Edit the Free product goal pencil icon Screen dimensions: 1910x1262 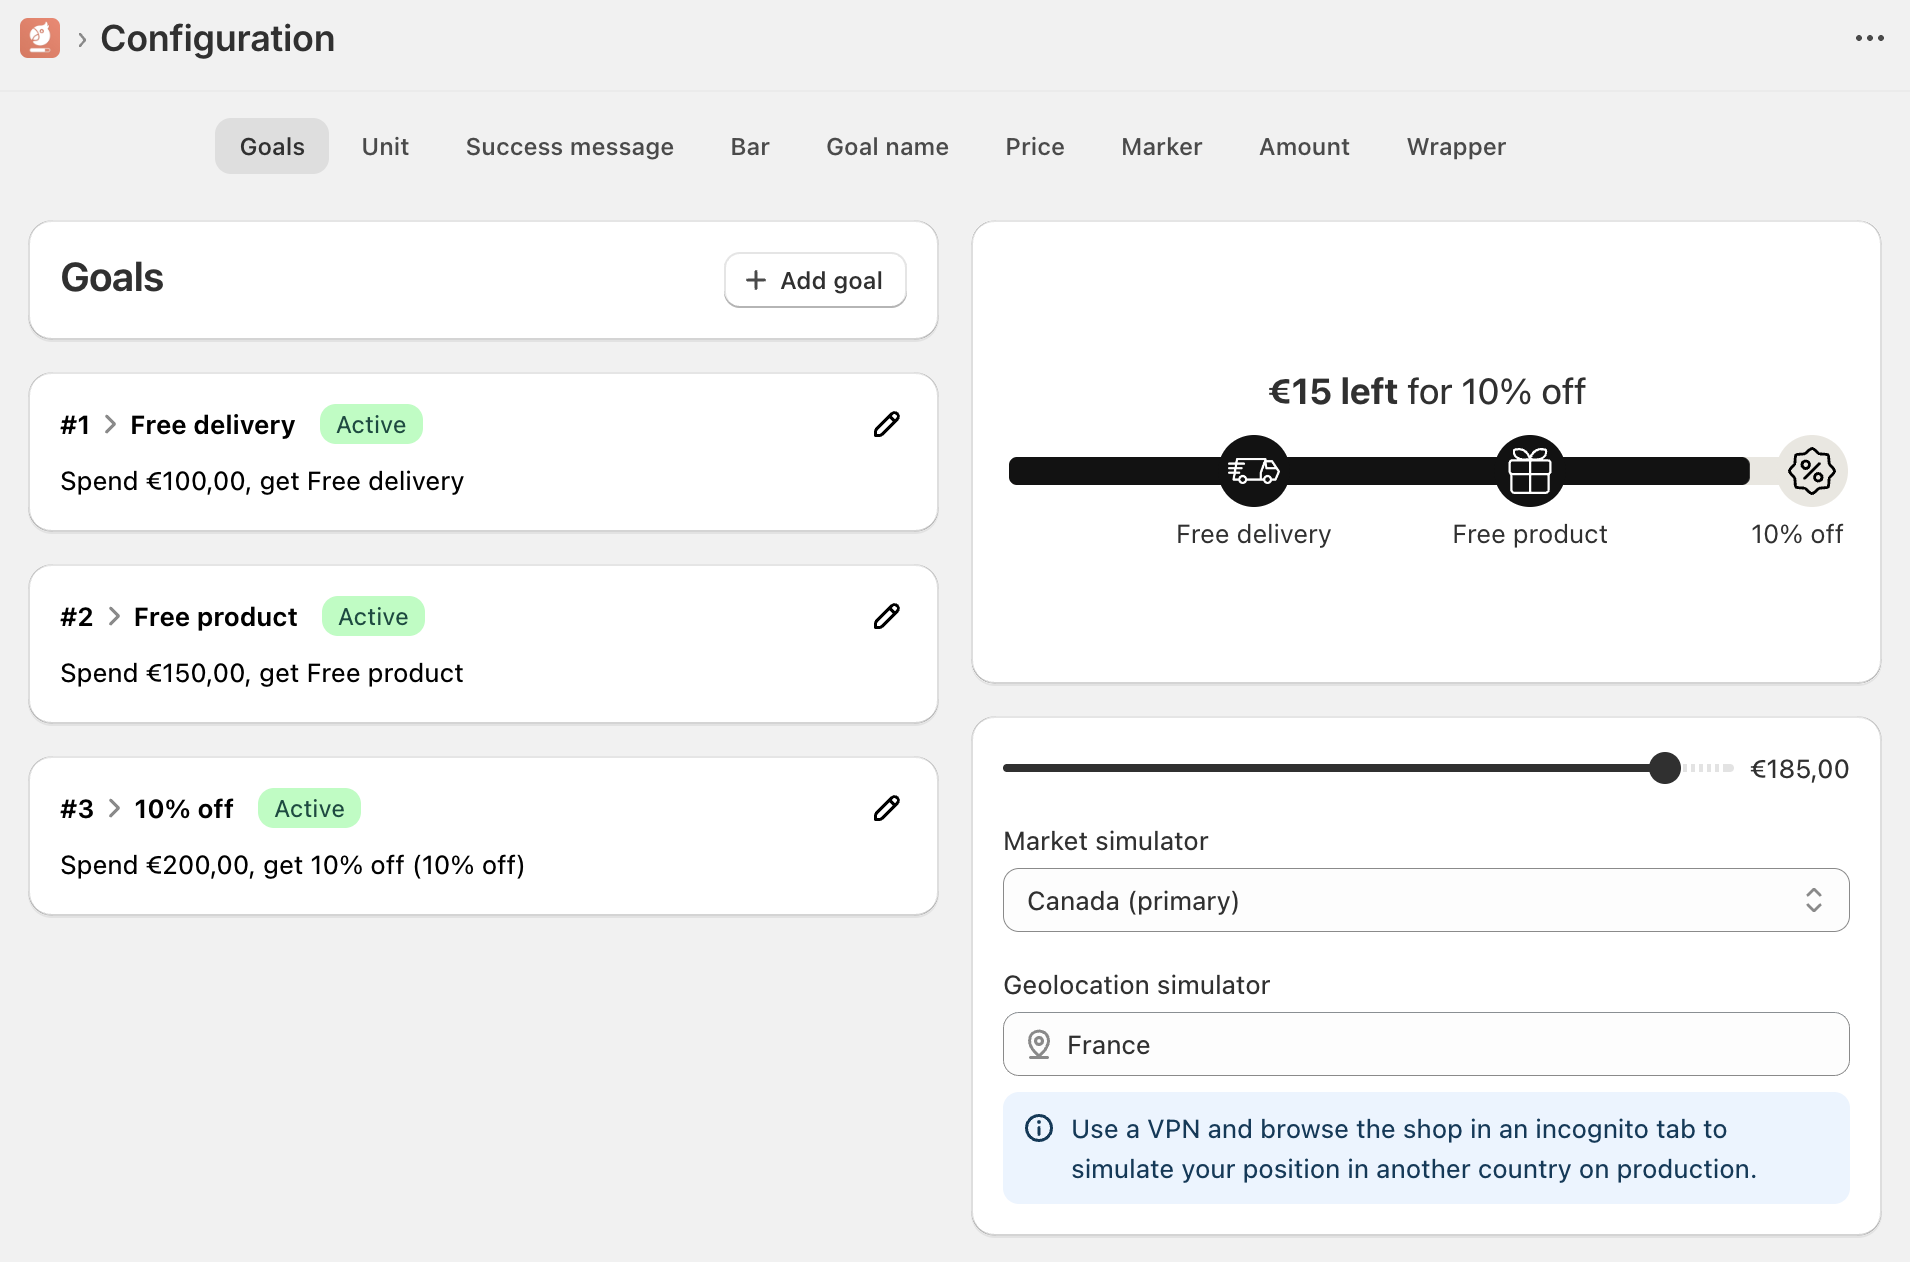(886, 616)
